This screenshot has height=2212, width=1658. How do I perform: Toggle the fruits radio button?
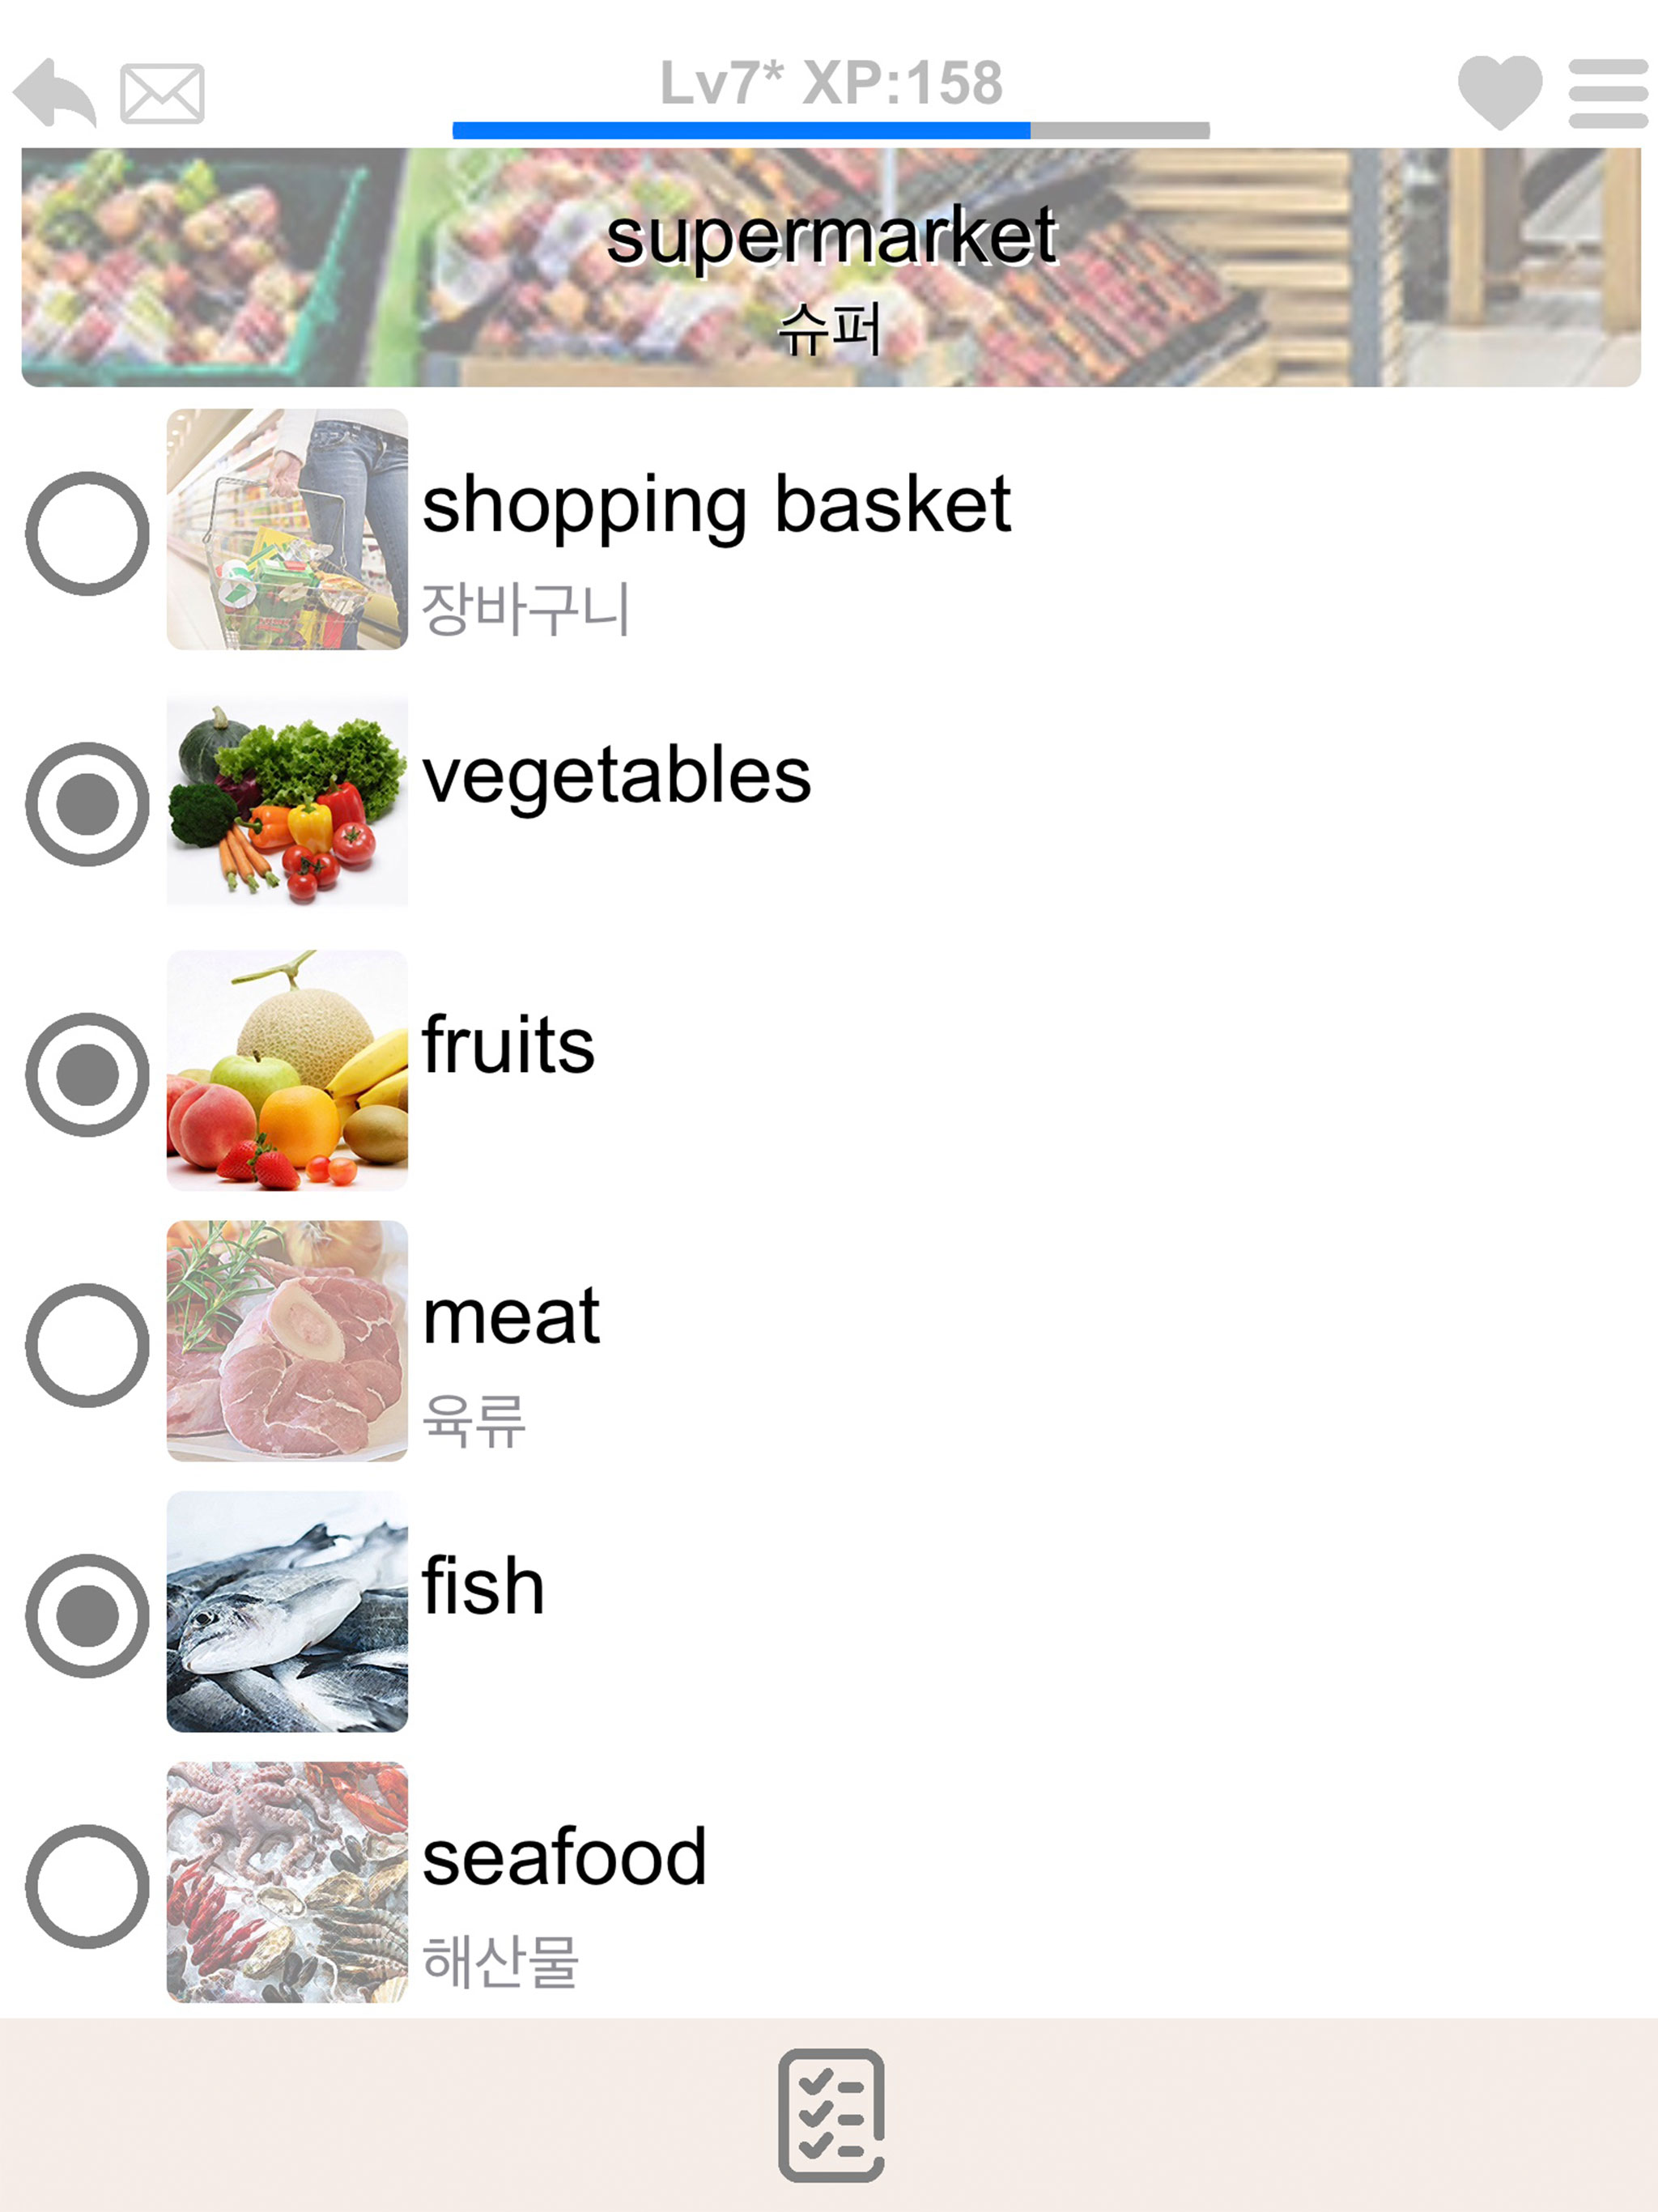(x=87, y=1074)
